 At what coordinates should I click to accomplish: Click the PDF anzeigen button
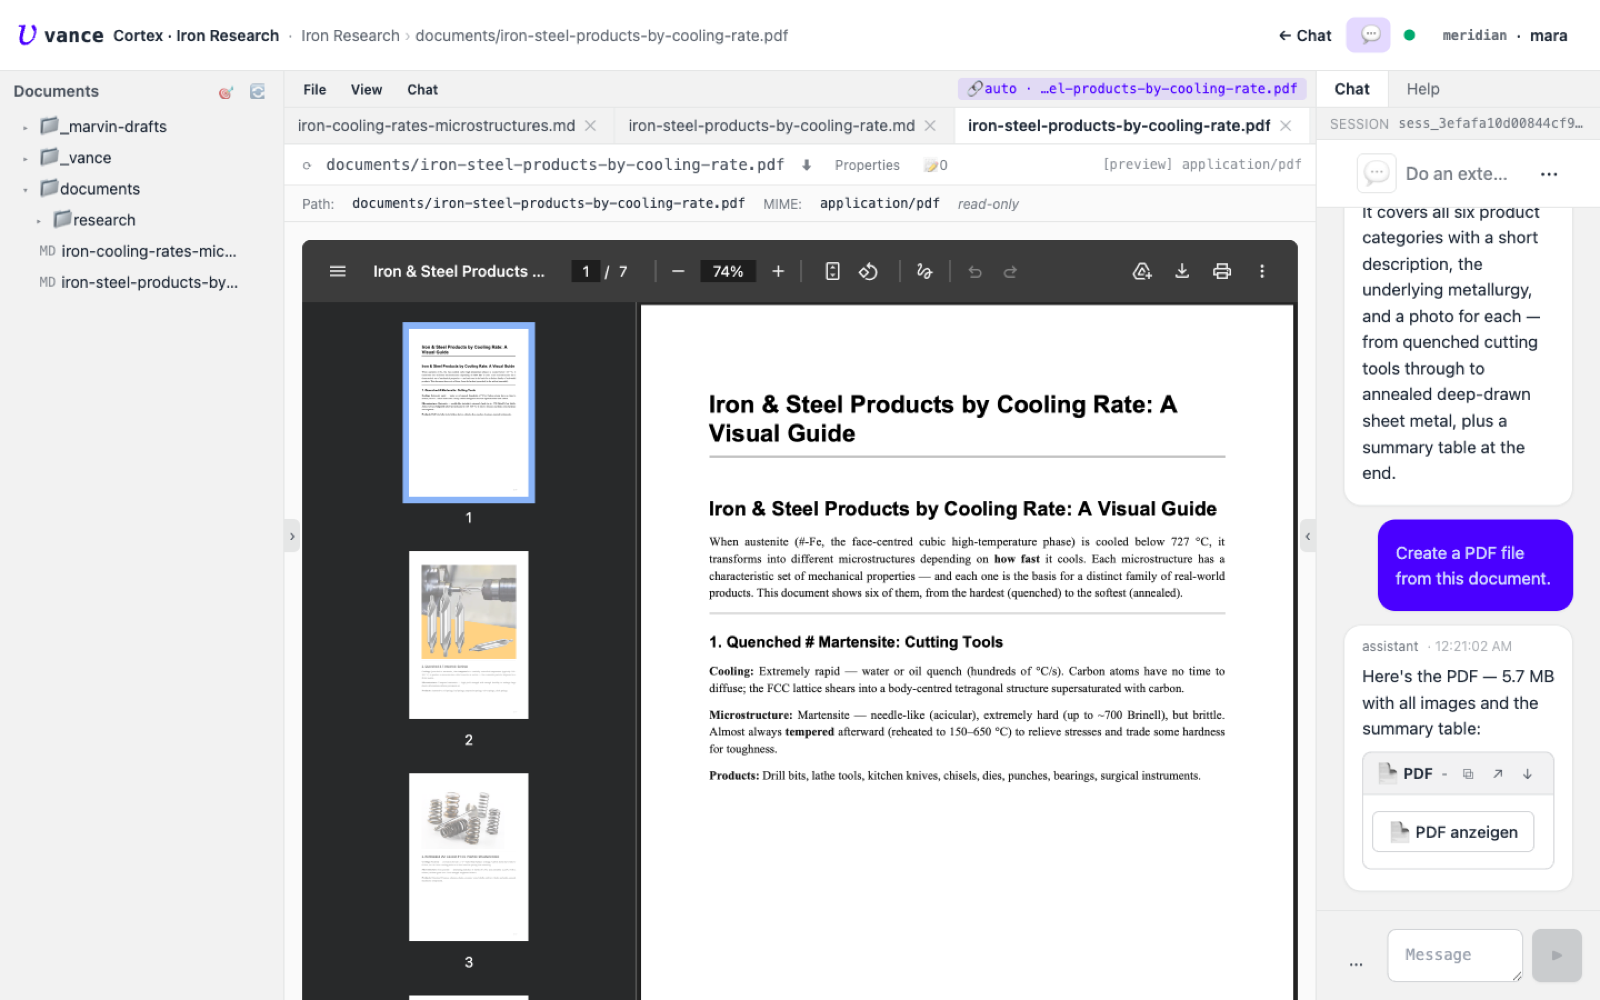pyautogui.click(x=1453, y=832)
